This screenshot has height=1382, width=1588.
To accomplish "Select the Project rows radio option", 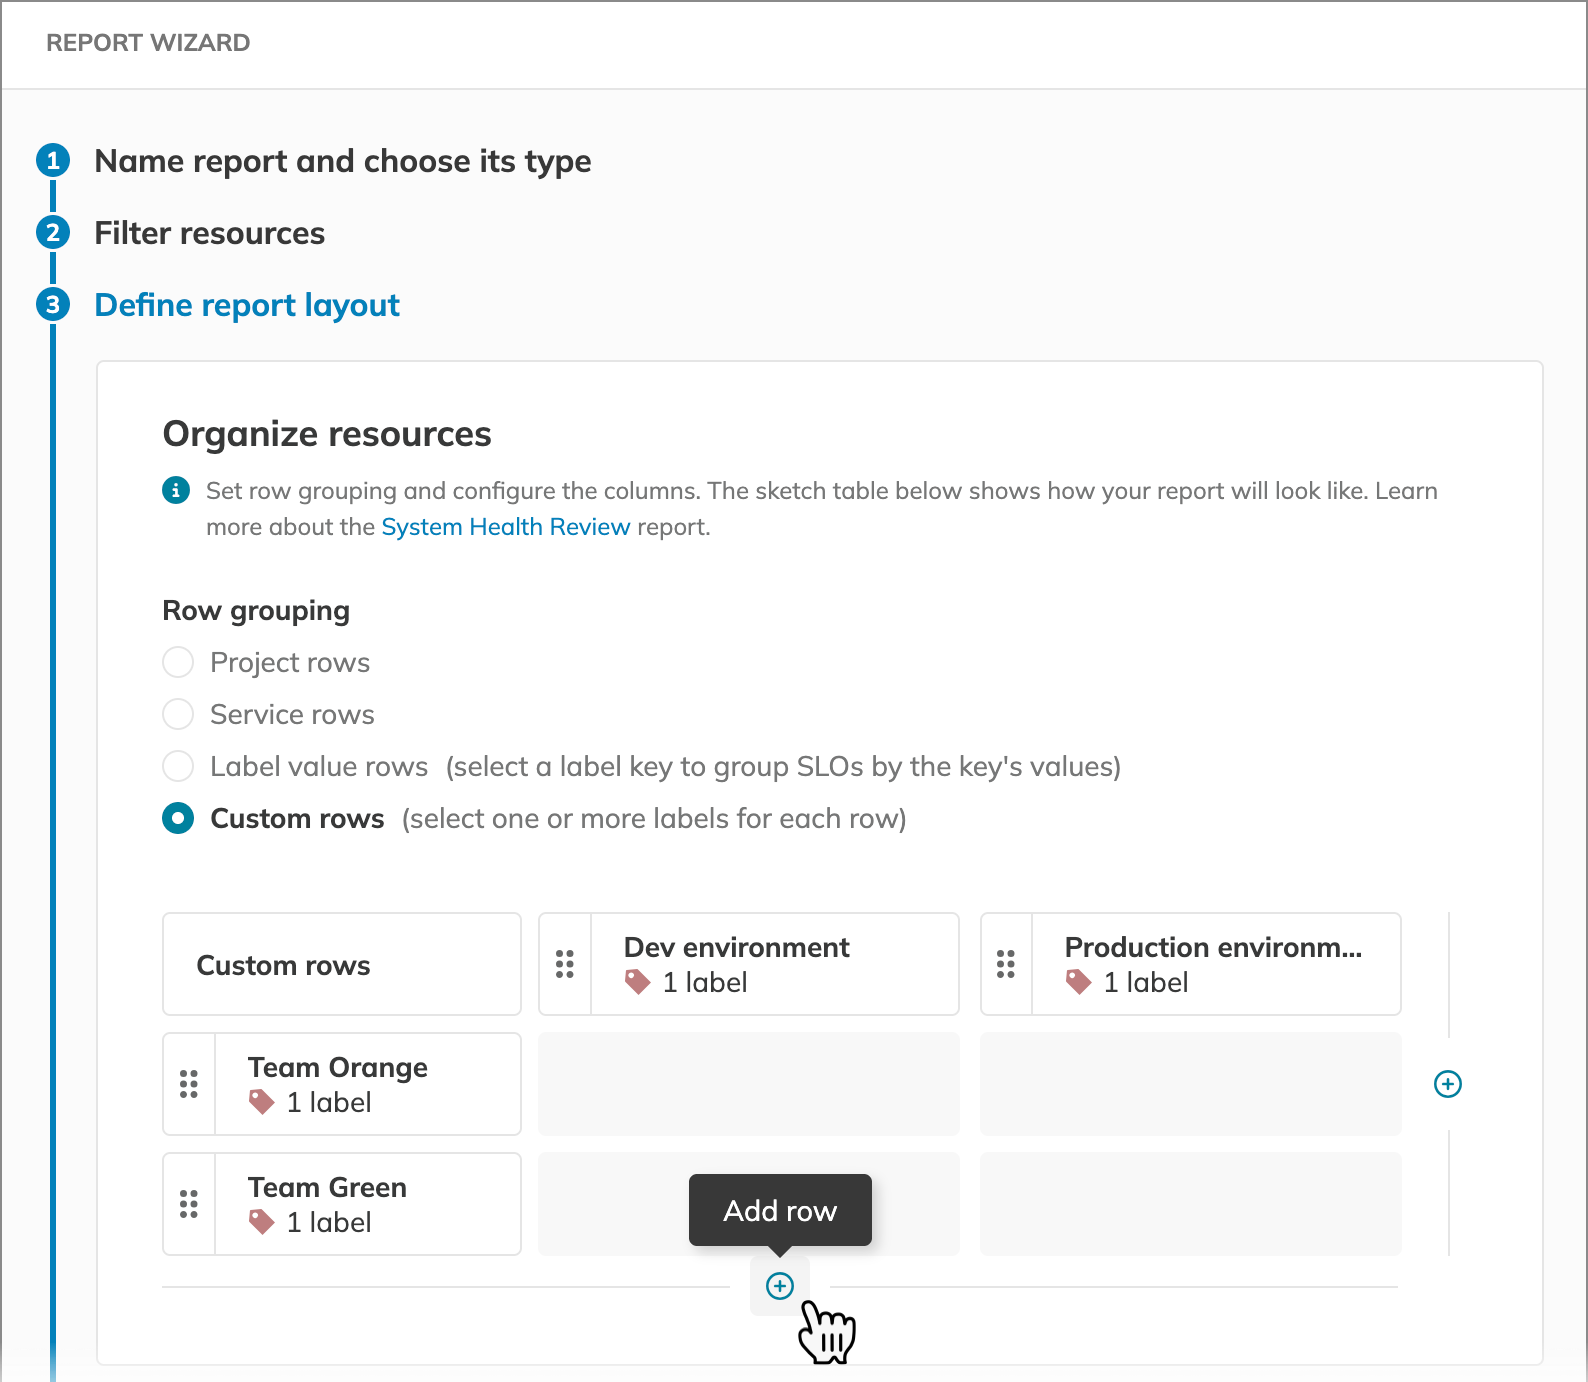I will (x=178, y=662).
